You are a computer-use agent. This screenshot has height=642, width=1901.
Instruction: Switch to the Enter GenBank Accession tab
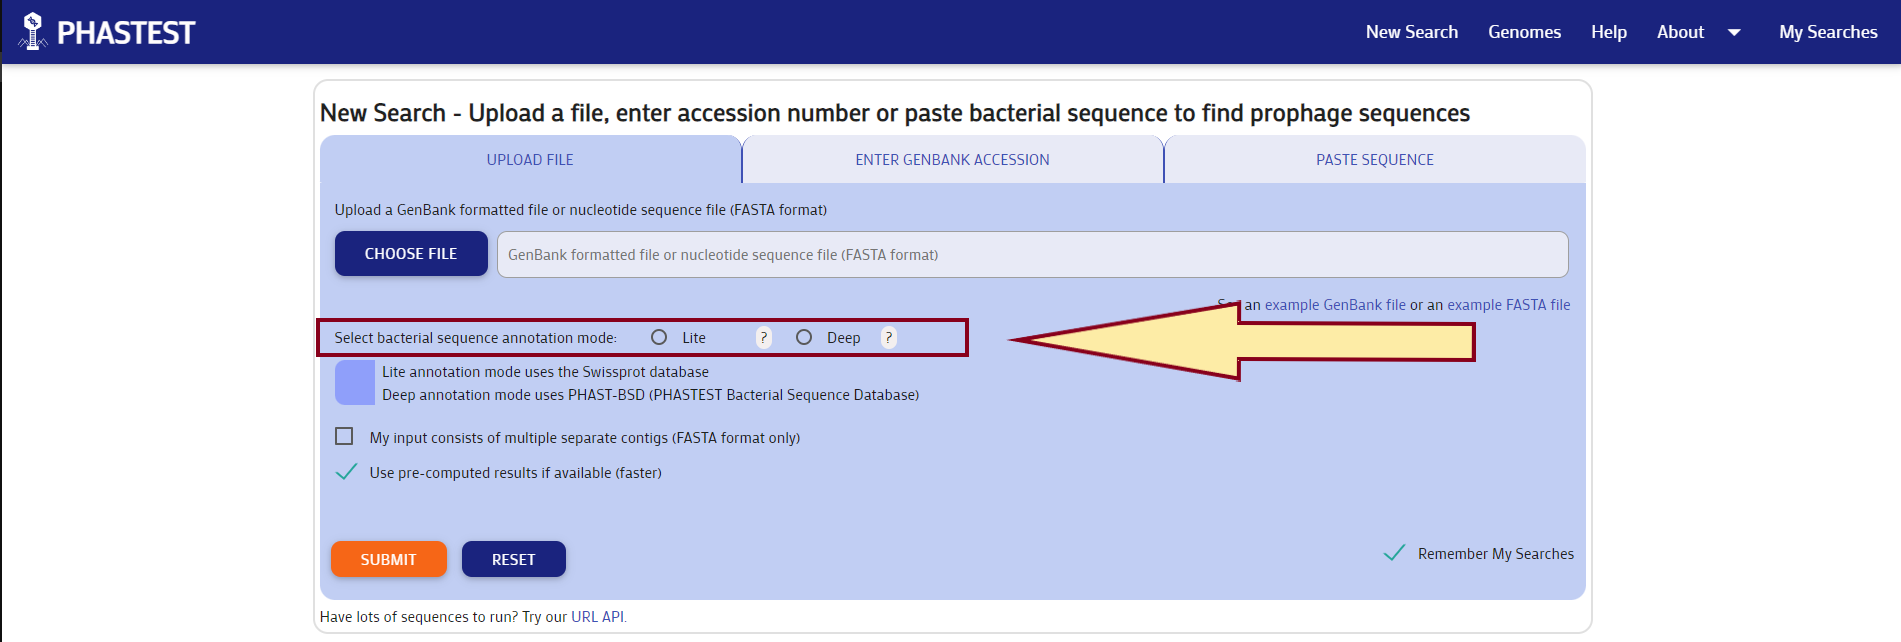[952, 160]
